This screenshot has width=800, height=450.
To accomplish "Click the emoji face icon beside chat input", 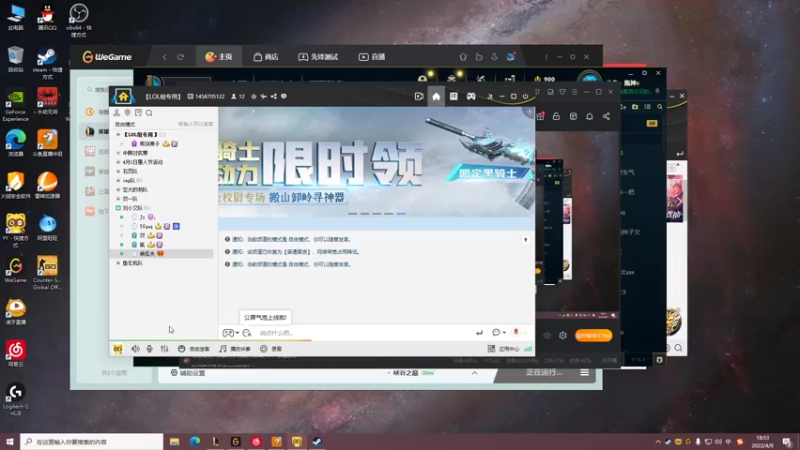I will [247, 333].
